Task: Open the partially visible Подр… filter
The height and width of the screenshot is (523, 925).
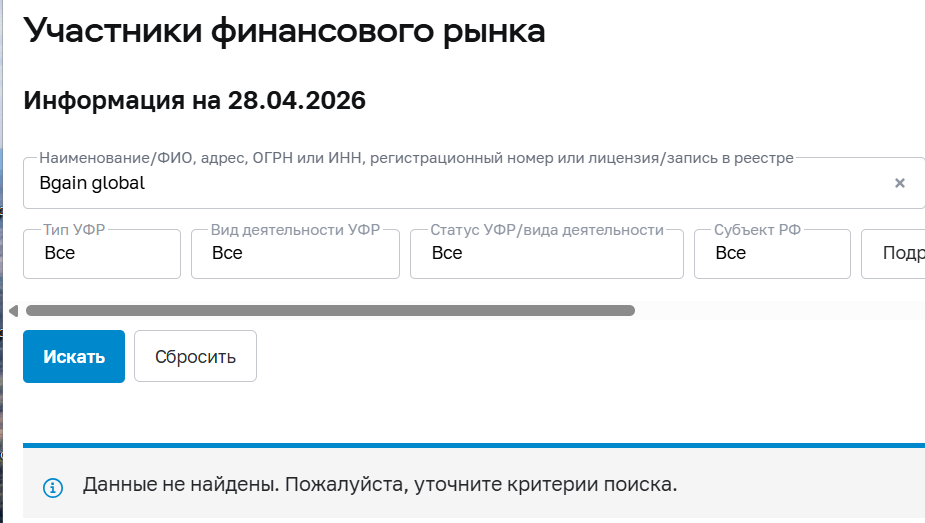Action: click(x=895, y=254)
